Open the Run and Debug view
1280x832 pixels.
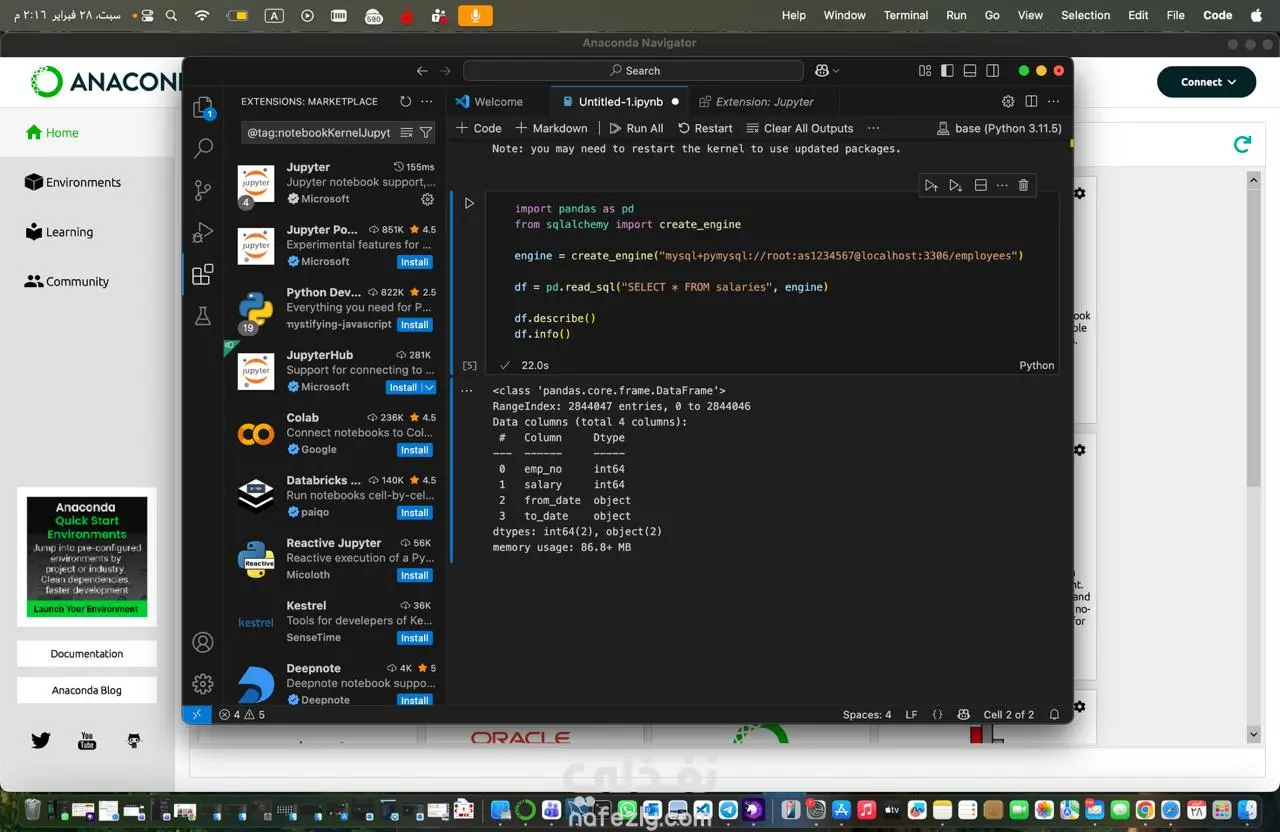(203, 232)
